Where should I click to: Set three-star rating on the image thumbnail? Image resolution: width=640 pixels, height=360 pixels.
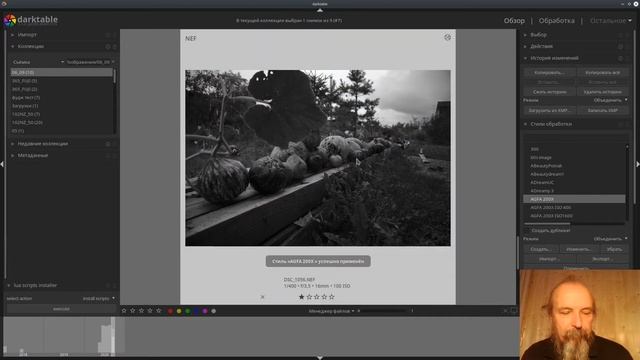[316, 297]
